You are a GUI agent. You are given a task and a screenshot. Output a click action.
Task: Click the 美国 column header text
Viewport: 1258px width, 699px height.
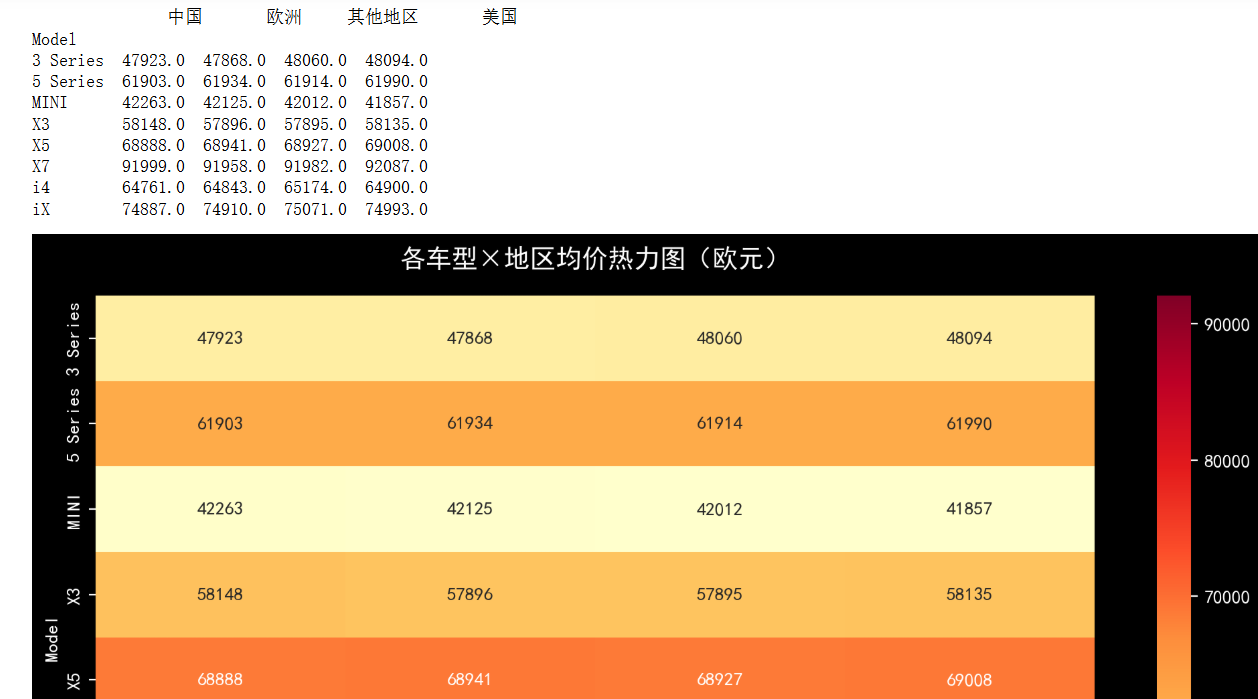click(x=499, y=17)
